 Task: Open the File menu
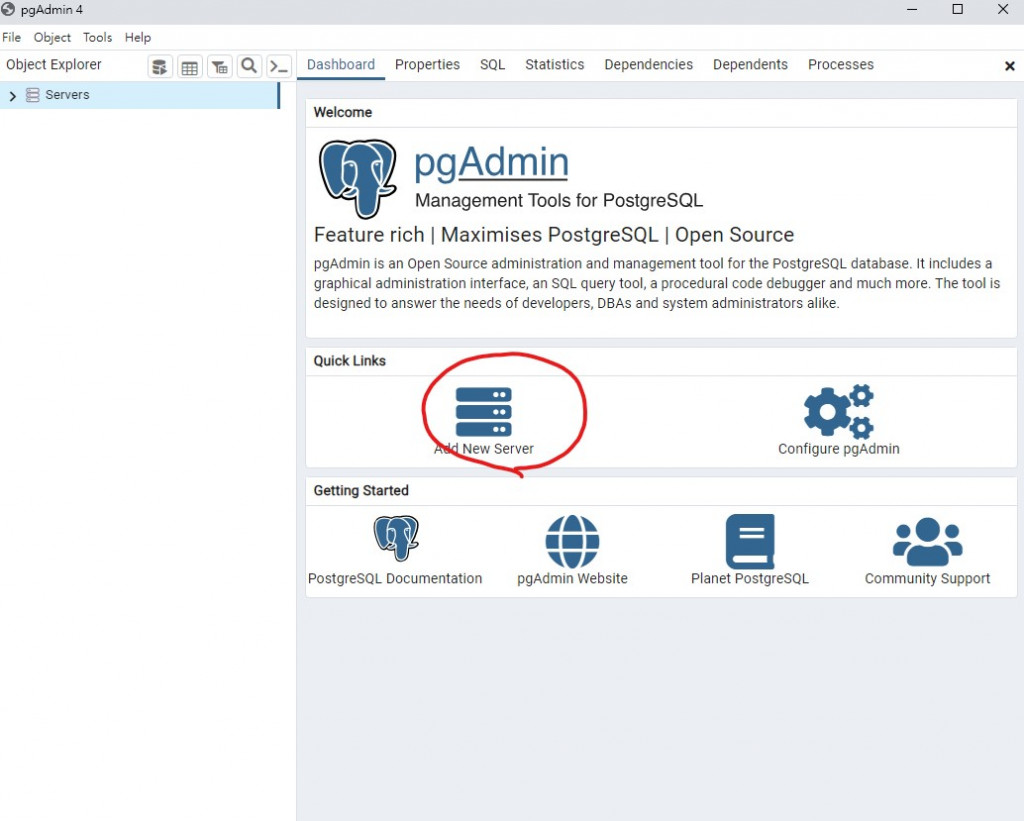[x=12, y=37]
